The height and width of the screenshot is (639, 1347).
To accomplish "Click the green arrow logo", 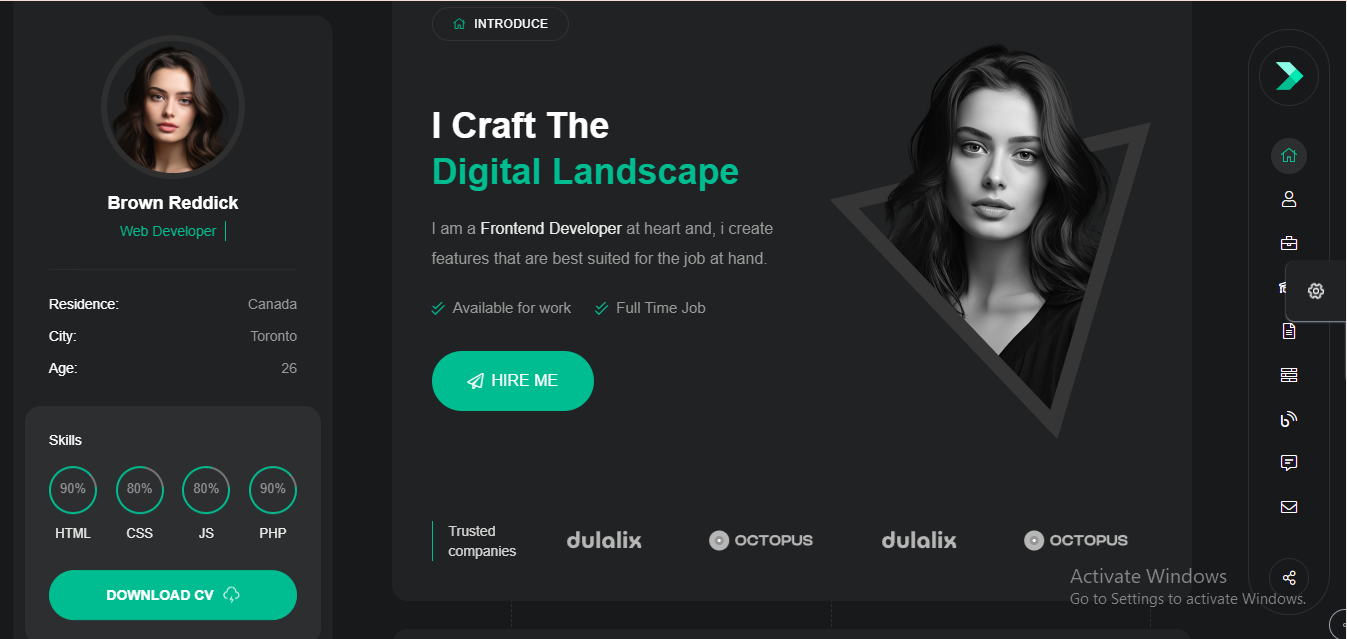I will coord(1289,76).
